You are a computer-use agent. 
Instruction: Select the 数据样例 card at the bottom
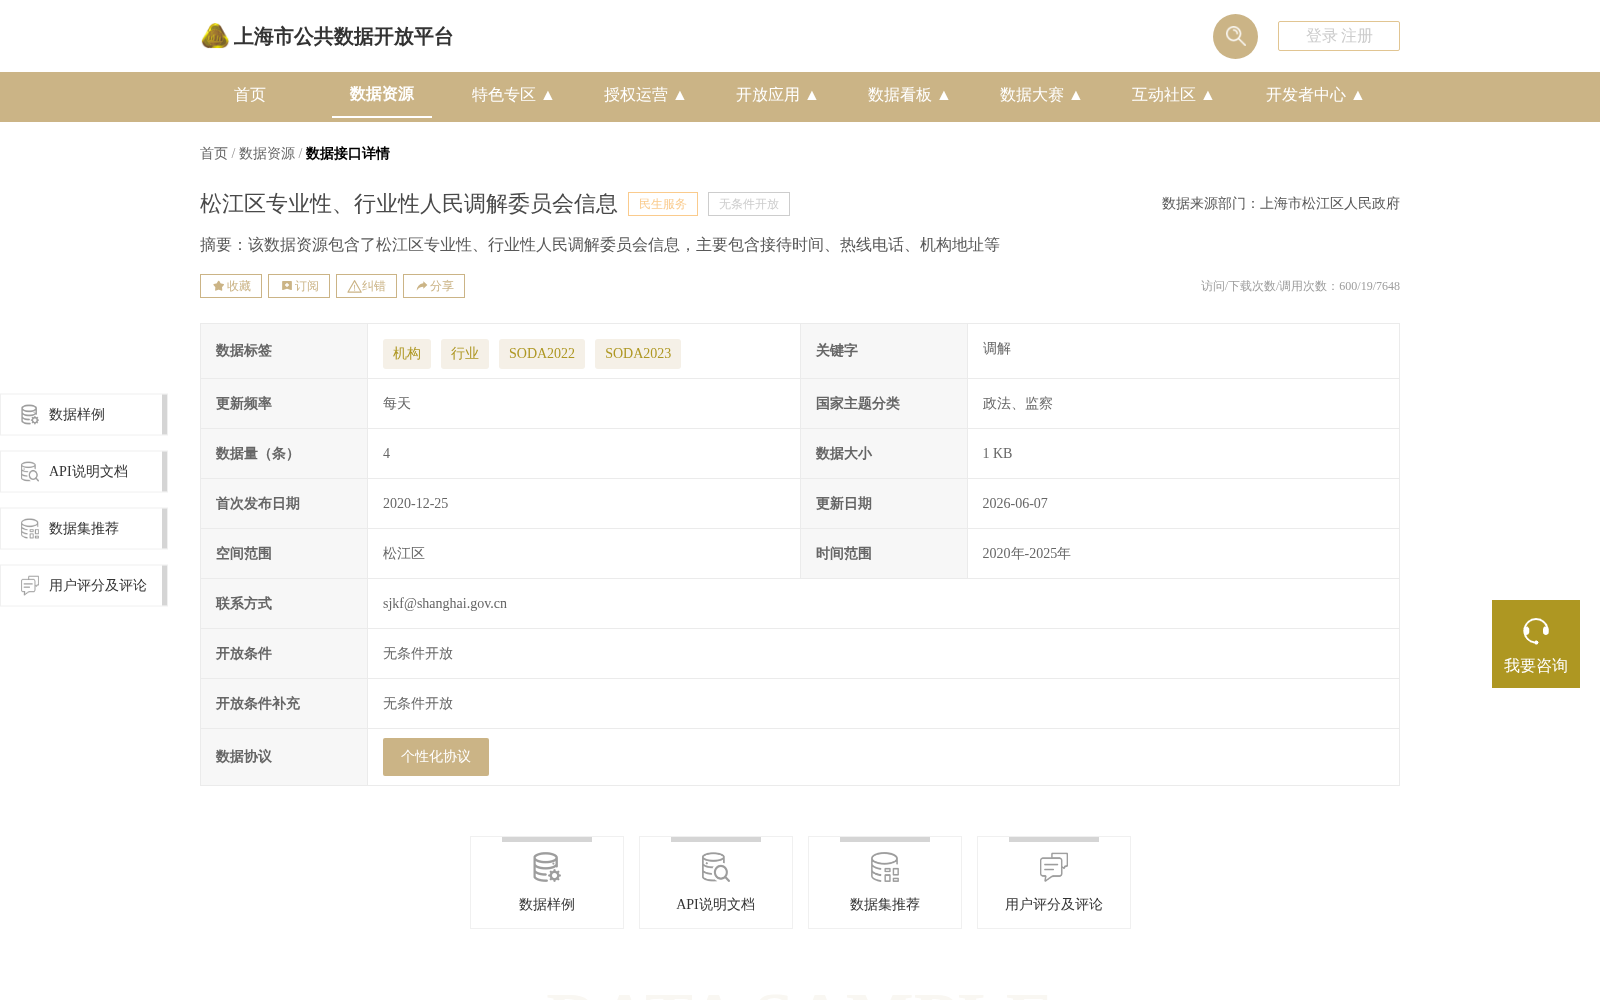tap(547, 883)
